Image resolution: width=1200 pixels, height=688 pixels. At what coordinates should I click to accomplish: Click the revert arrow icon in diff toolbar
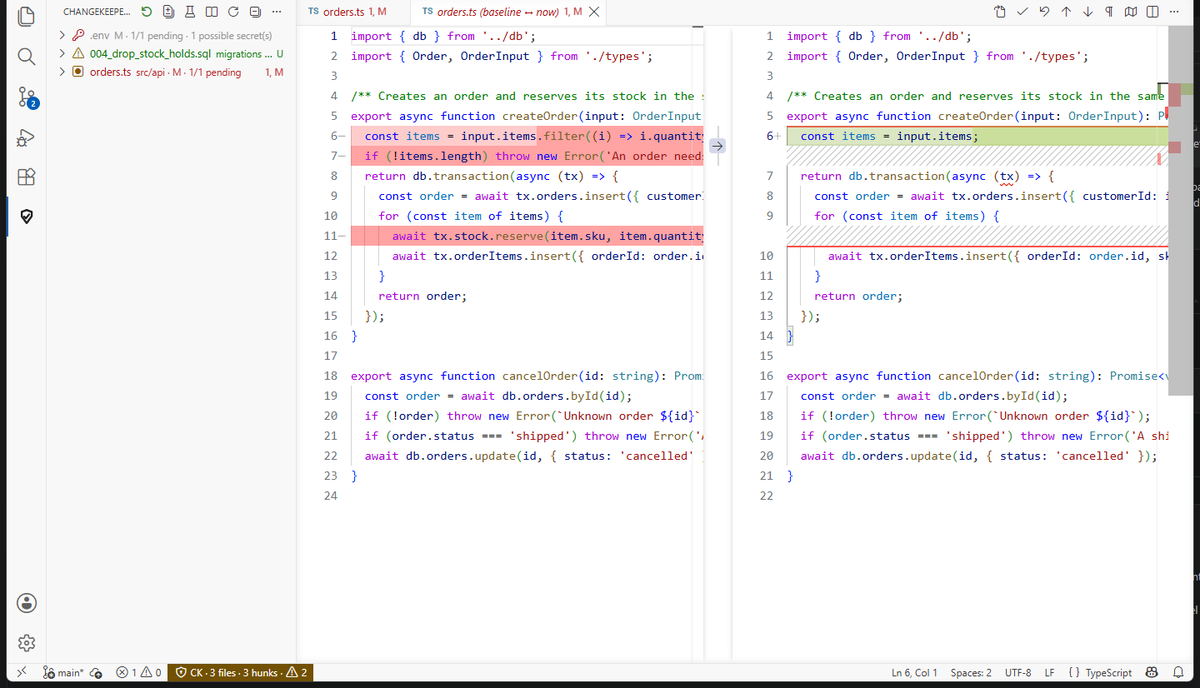[x=1044, y=12]
